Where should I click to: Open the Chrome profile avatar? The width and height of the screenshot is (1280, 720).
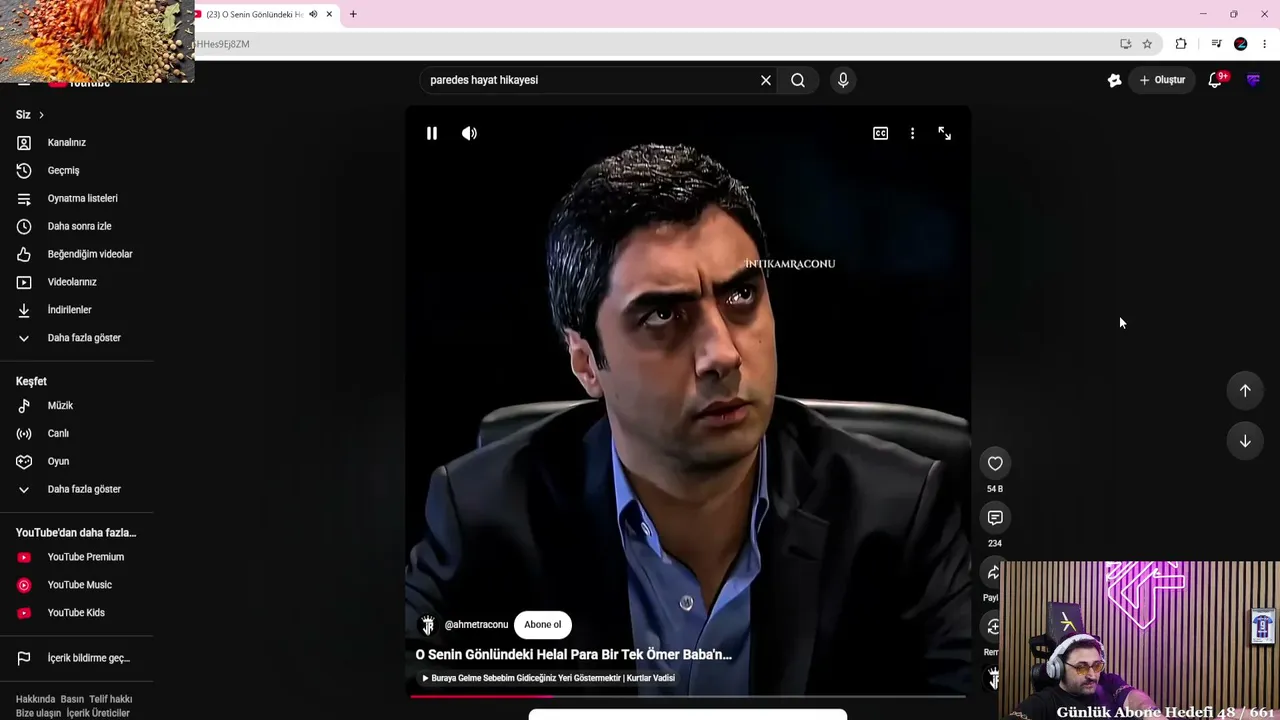point(1241,44)
